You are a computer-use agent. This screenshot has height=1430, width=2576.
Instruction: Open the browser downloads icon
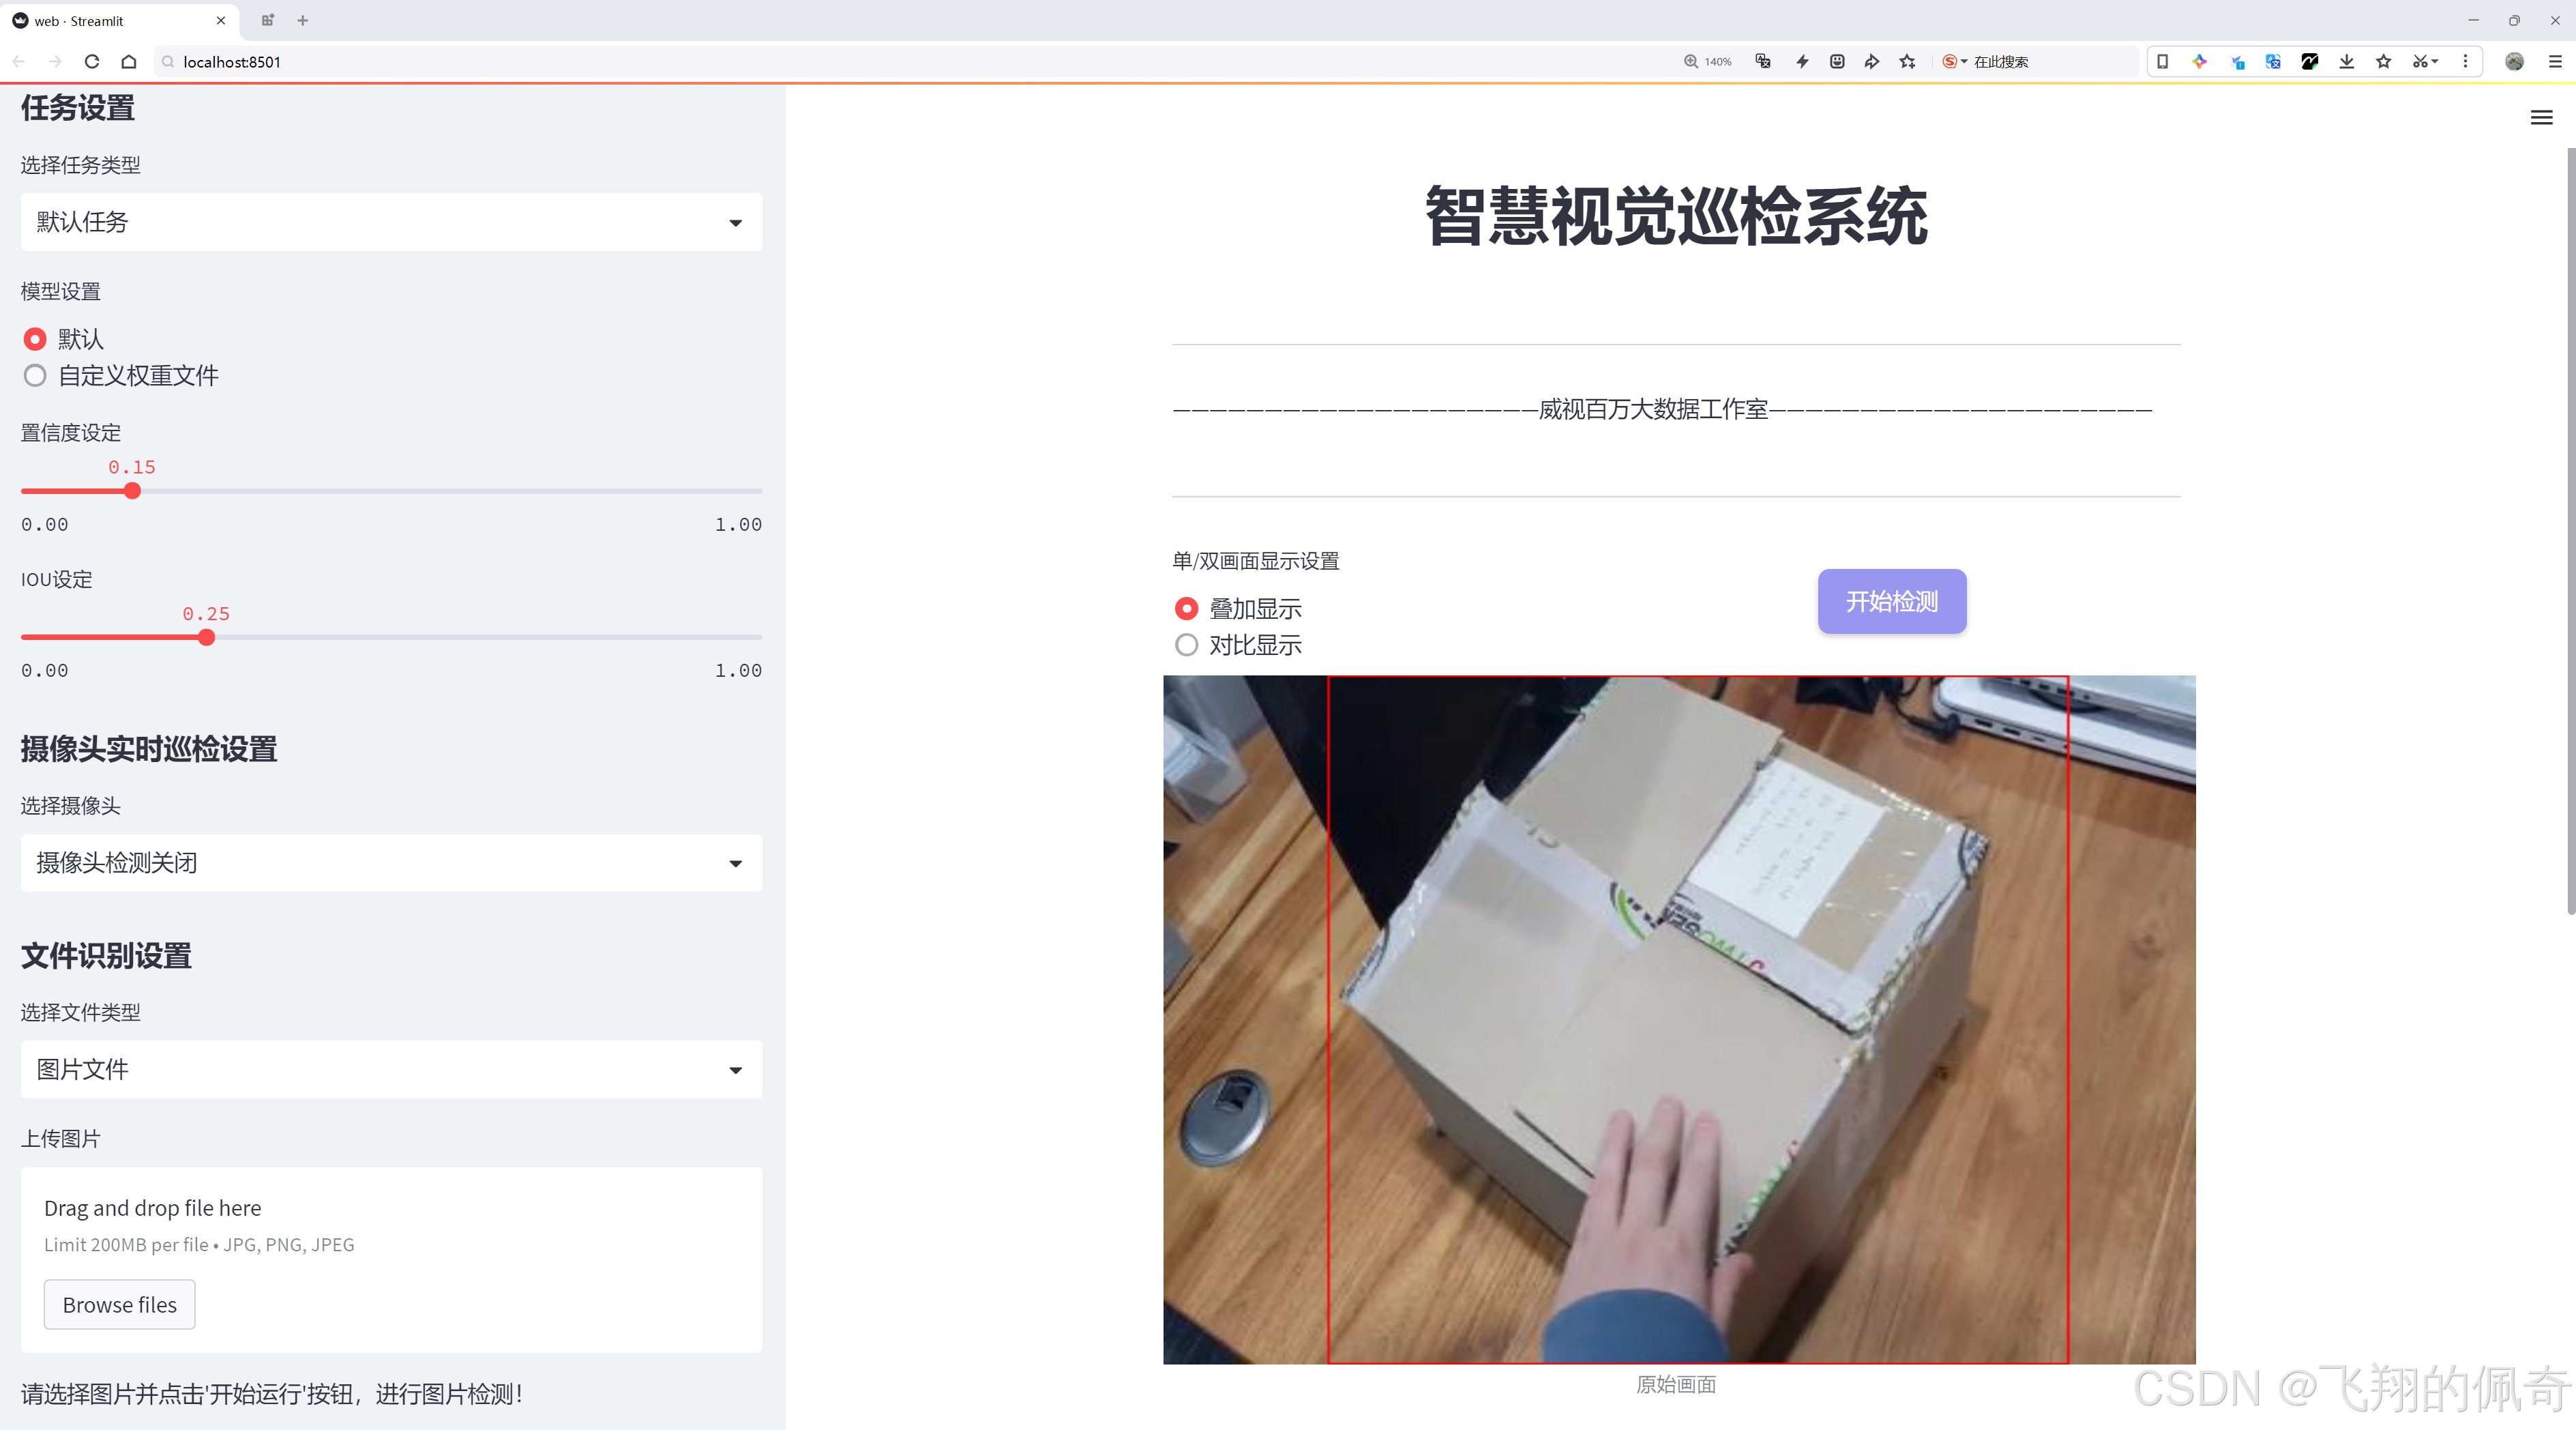pyautogui.click(x=2346, y=61)
